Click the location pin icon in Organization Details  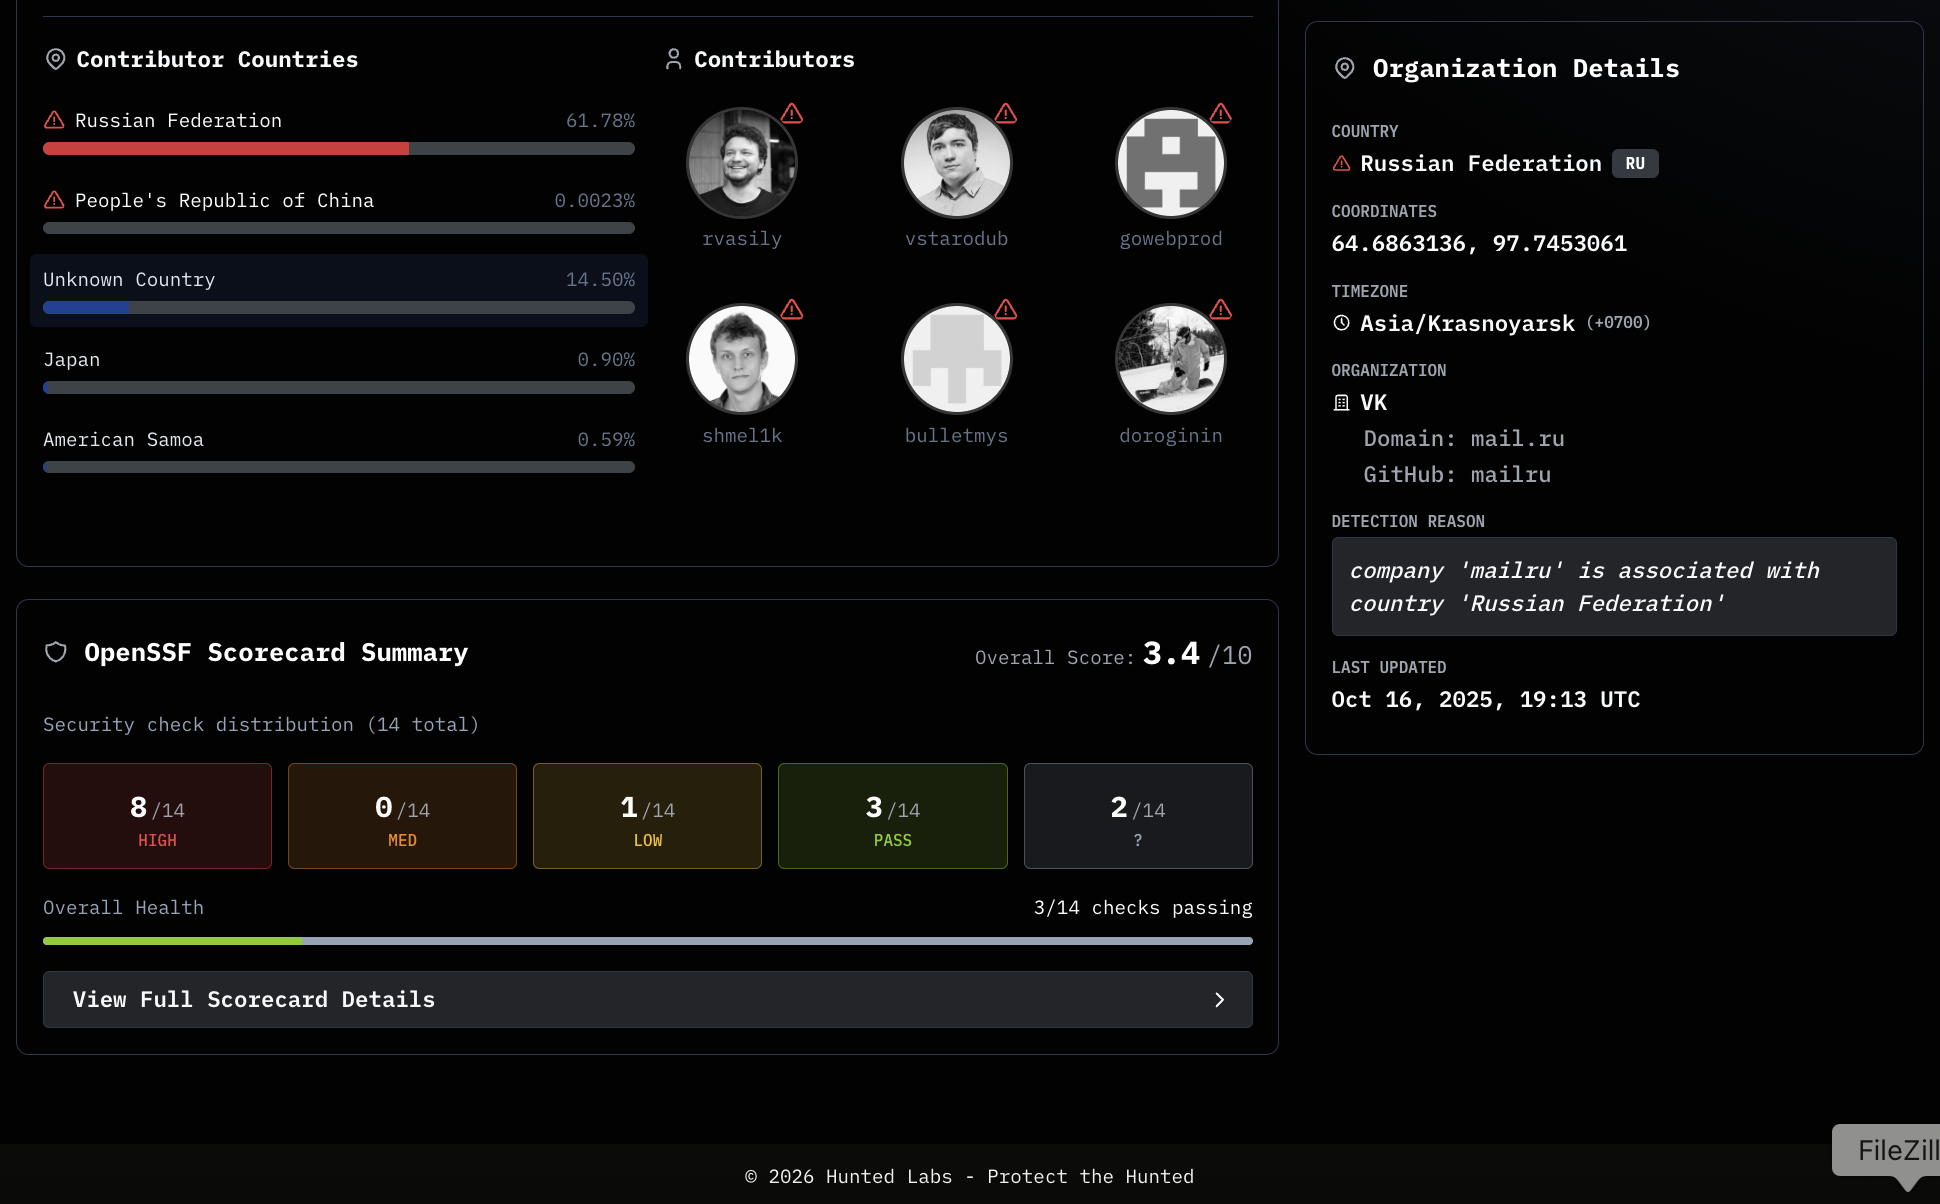click(x=1344, y=68)
